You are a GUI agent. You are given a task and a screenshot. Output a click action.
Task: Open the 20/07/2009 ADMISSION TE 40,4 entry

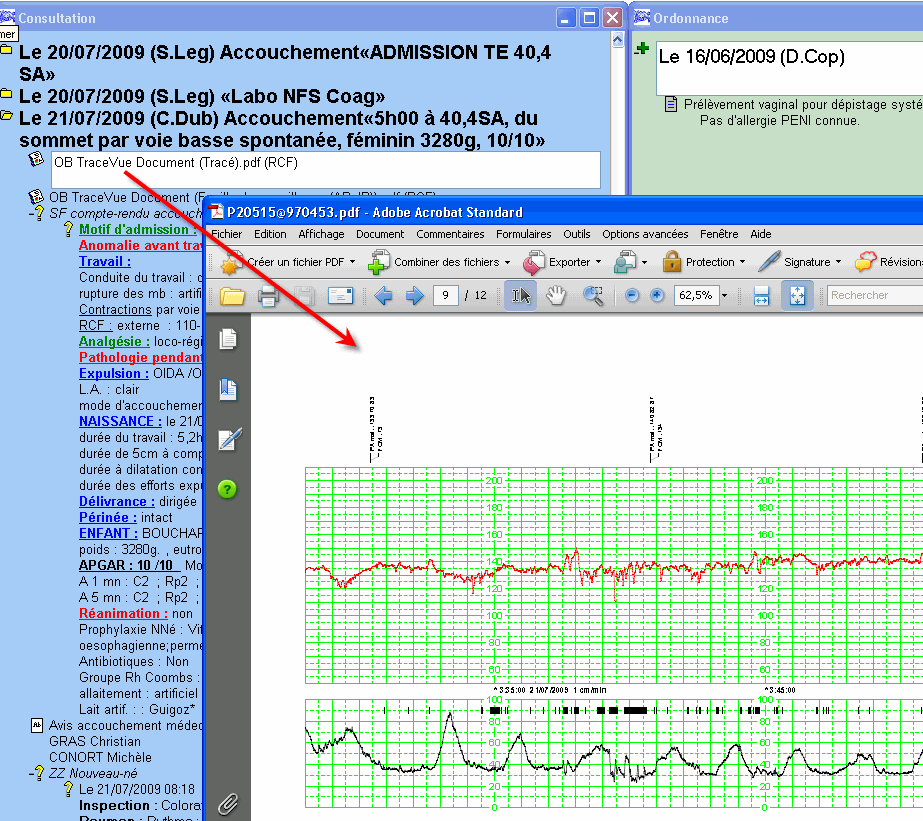[285, 63]
